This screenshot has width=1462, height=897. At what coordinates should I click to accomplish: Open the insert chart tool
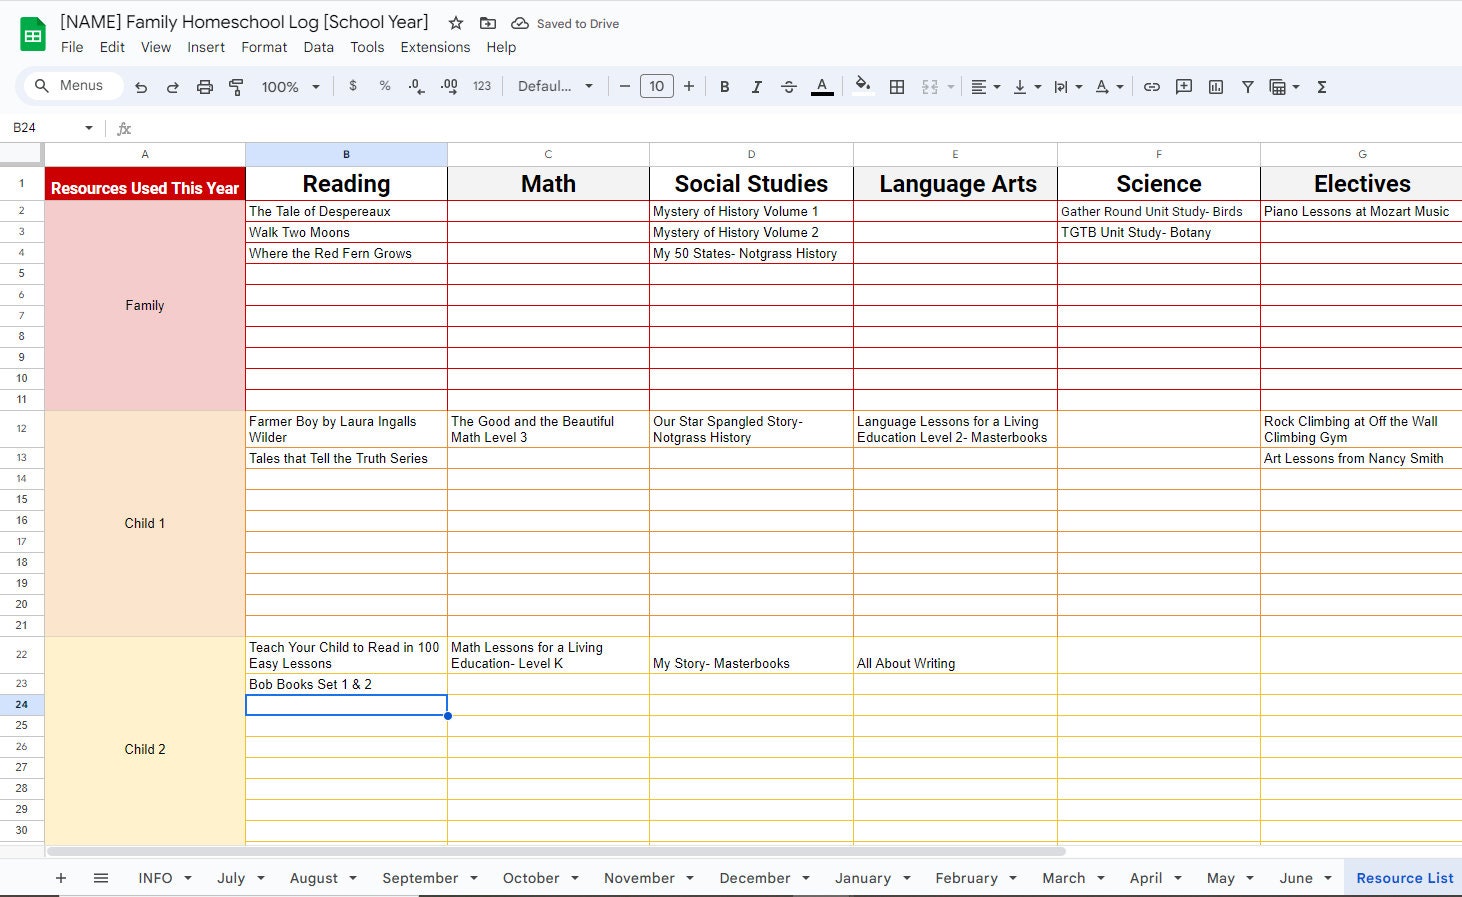click(1215, 87)
